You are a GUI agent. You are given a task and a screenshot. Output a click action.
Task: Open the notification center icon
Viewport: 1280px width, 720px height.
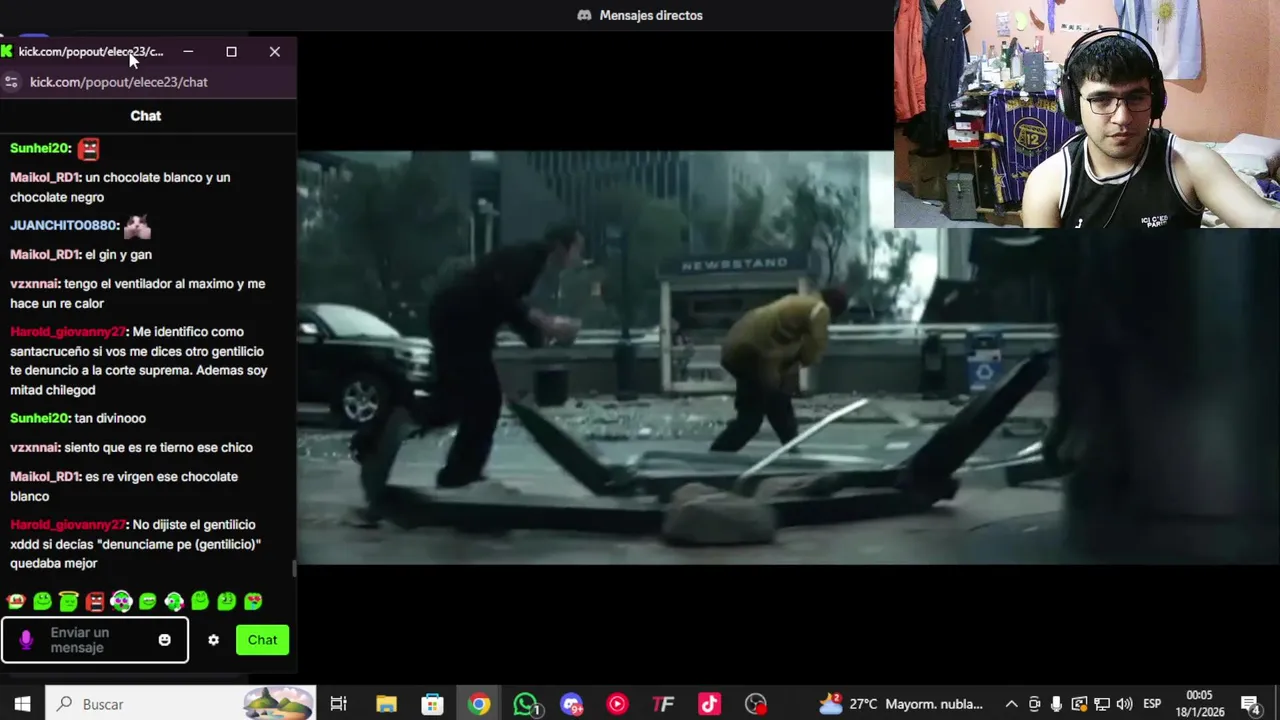pyautogui.click(x=1250, y=704)
